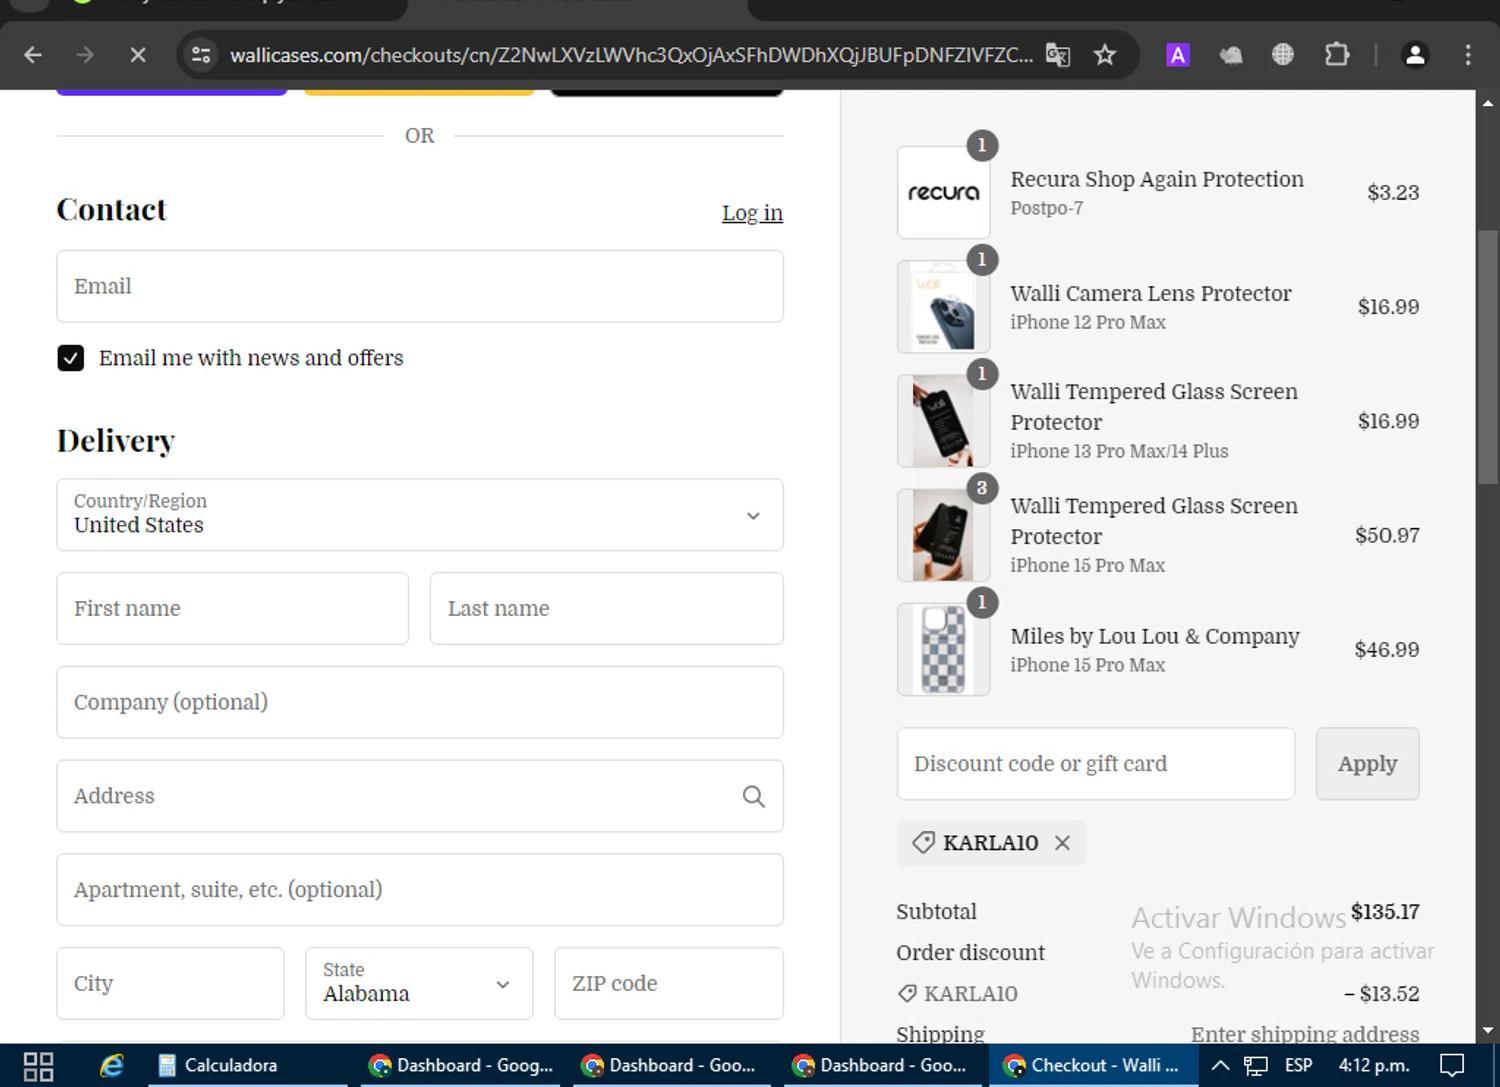Click the Address field
Image resolution: width=1500 pixels, height=1087 pixels.
[420, 796]
